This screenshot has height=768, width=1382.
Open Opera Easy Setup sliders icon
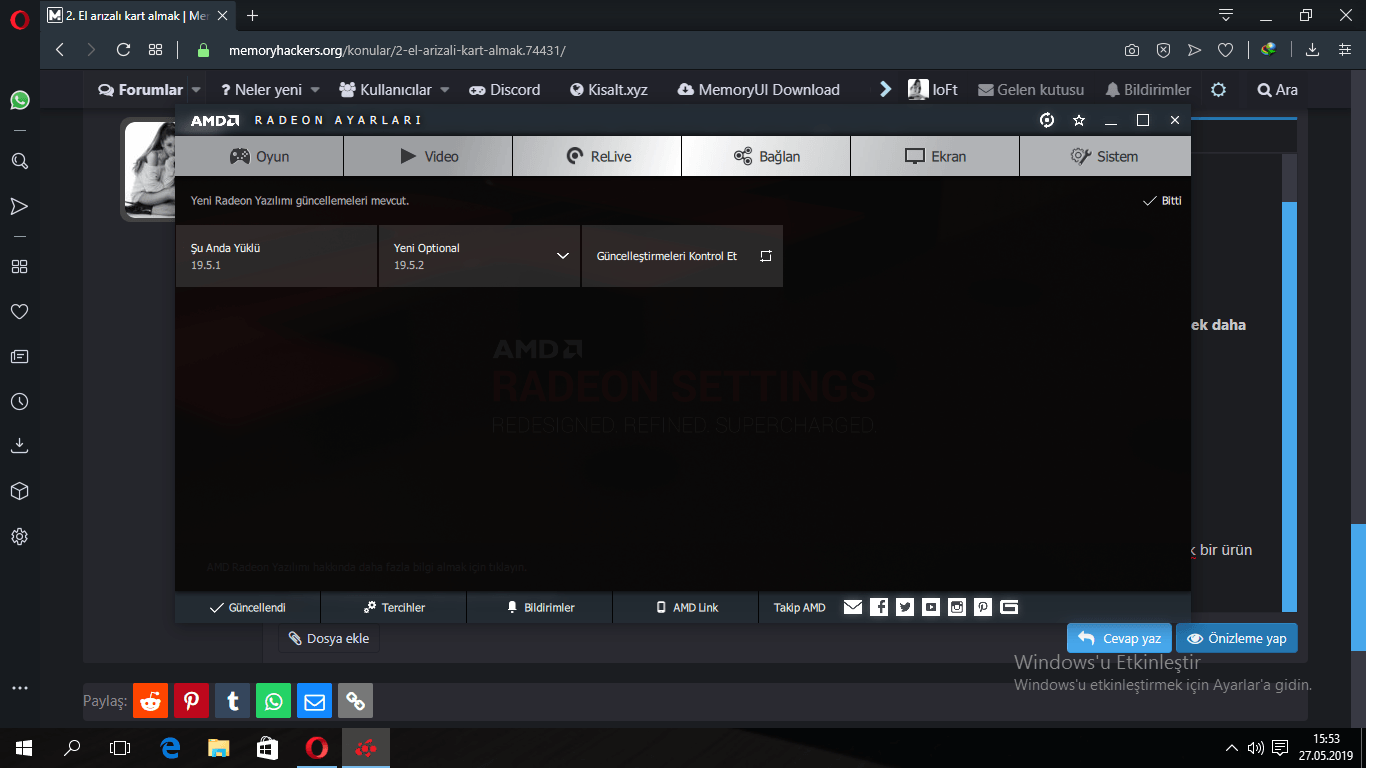pyautogui.click(x=1345, y=50)
